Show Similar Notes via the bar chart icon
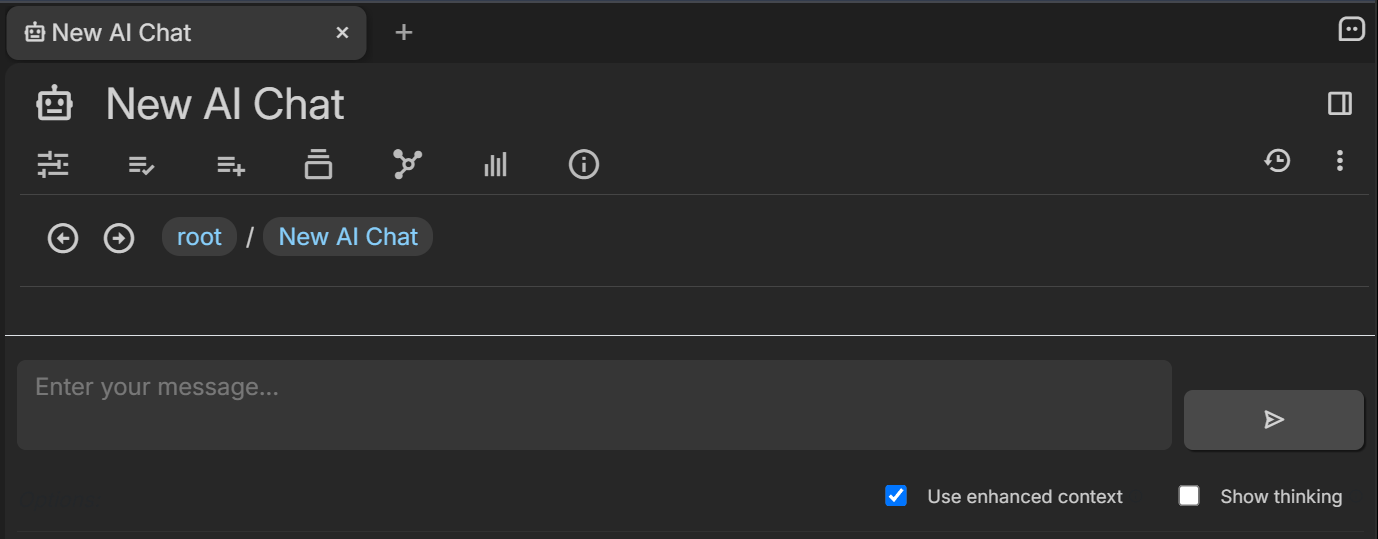 pos(495,164)
